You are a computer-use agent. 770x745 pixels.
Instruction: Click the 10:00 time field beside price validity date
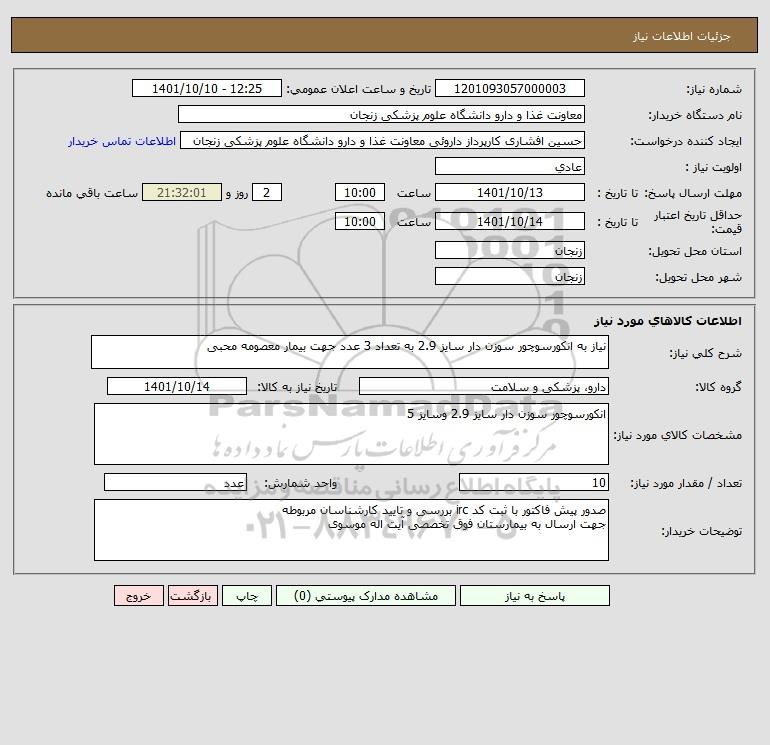(x=360, y=221)
